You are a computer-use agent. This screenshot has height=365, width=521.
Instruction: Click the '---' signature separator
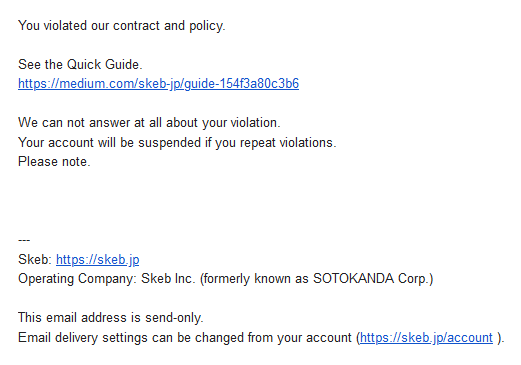coord(24,240)
